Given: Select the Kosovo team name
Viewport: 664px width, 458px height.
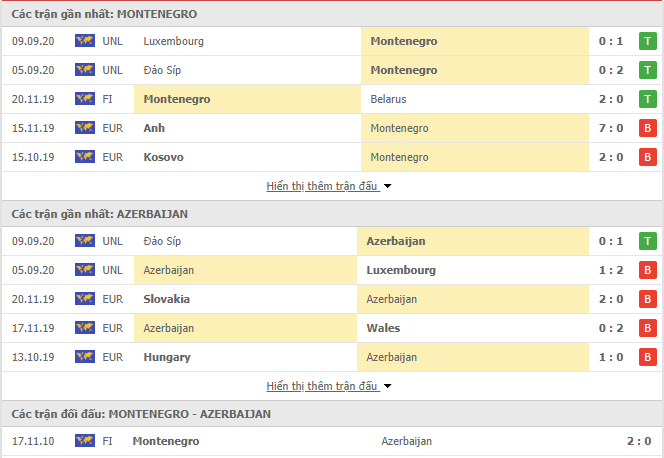Looking at the screenshot, I should [x=163, y=157].
